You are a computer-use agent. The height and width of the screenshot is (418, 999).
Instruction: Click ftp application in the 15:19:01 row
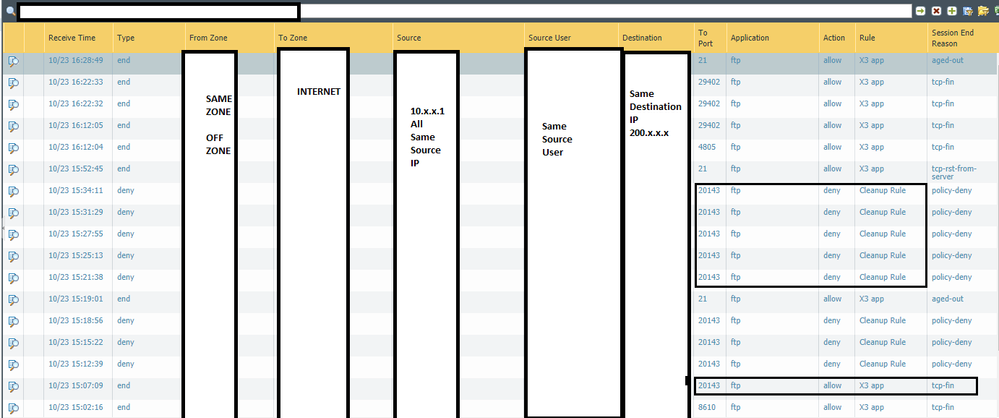pos(736,298)
